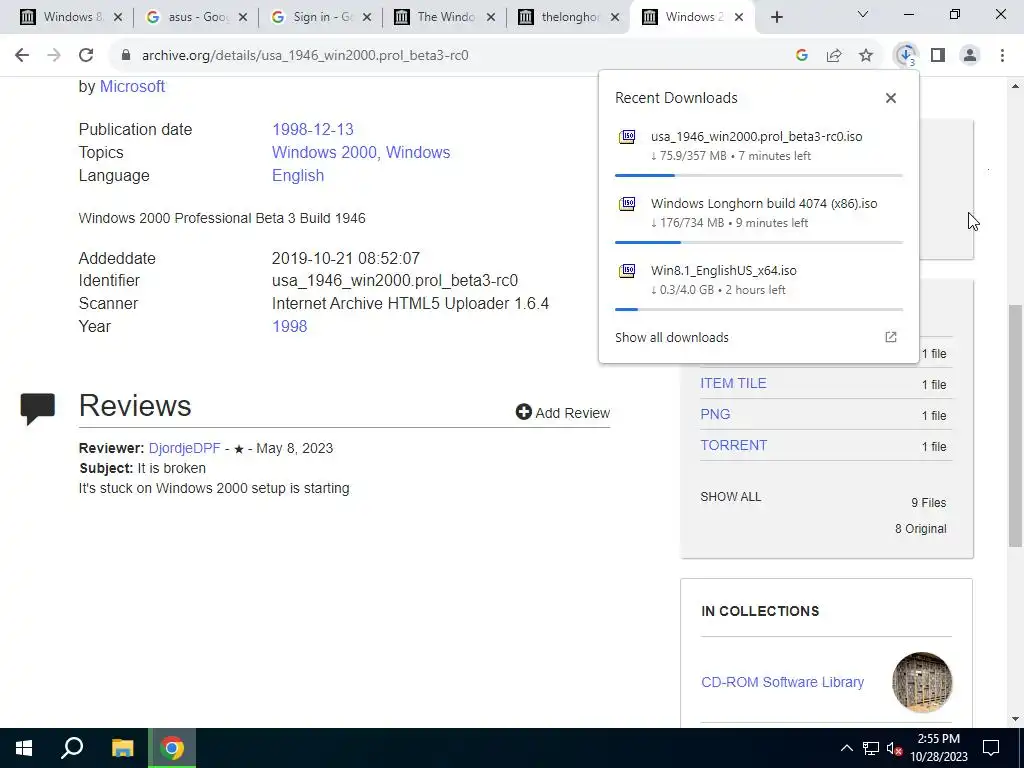Share this page via share icon
Viewport: 1024px width, 768px height.
pos(834,56)
